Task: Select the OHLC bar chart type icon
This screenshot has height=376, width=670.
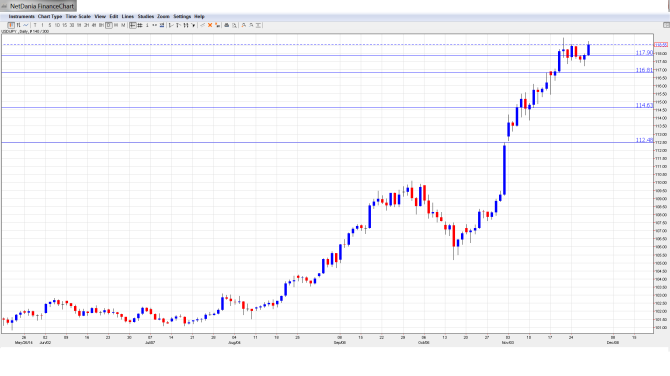Action: point(18,25)
